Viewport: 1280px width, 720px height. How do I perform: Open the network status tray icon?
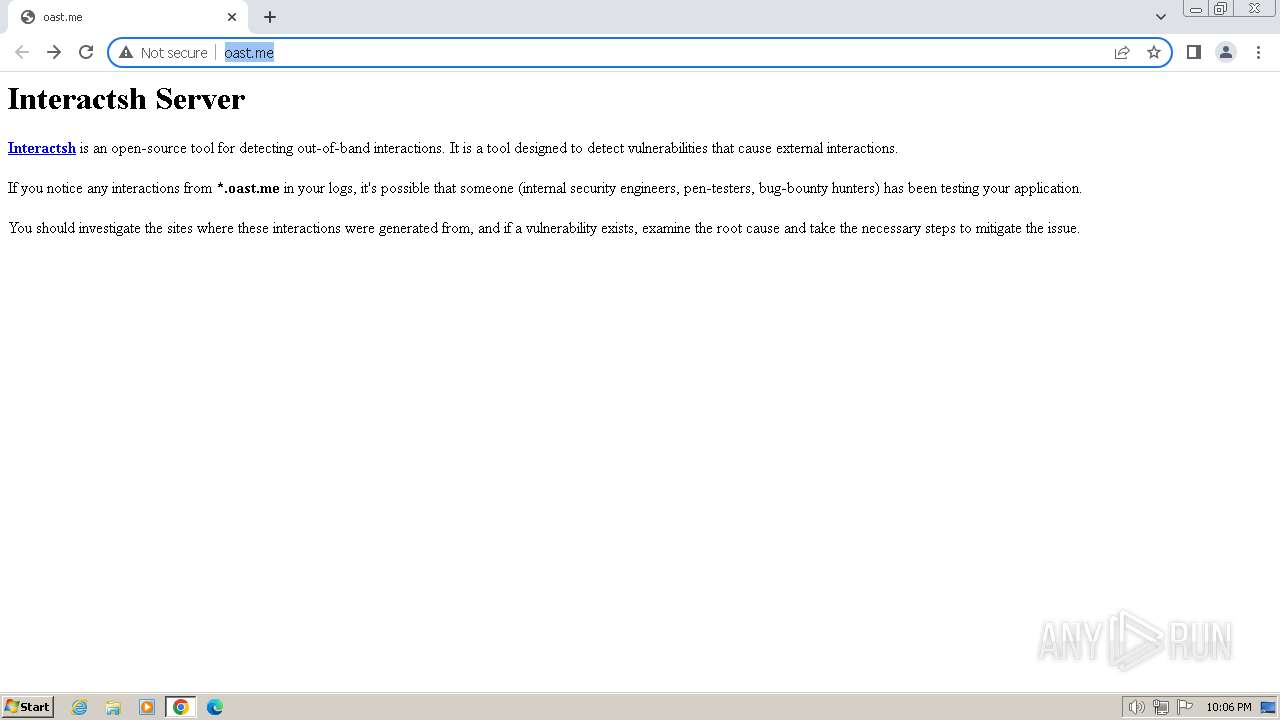[1160, 707]
